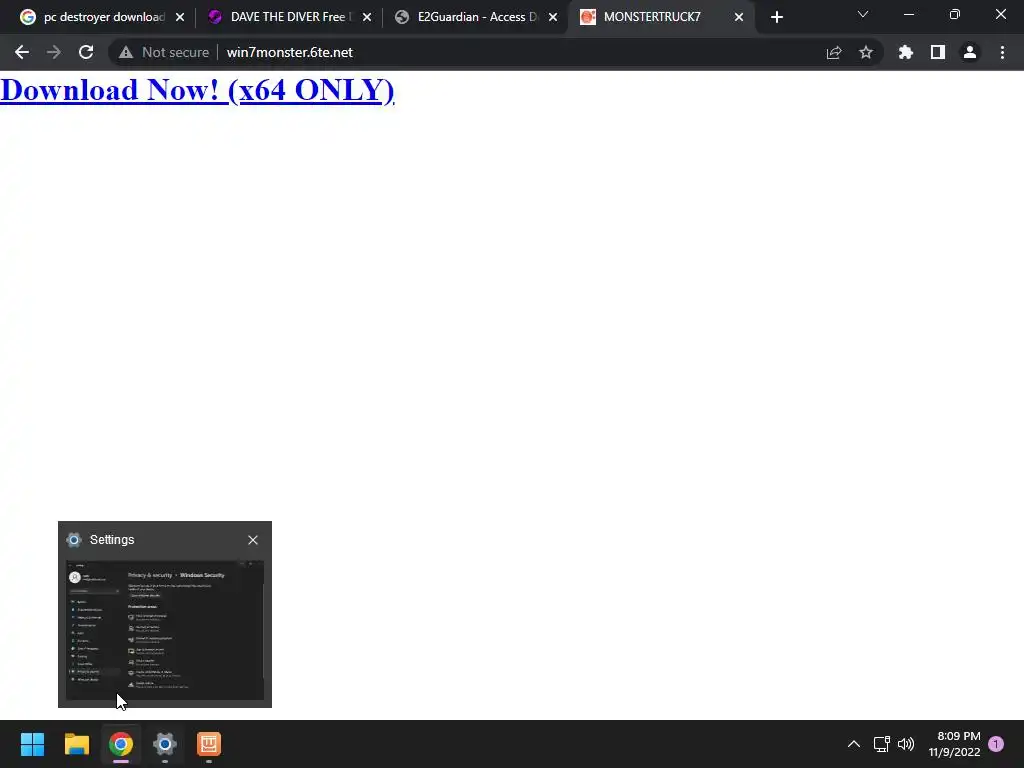Close the pc destroyer download tab
The width and height of the screenshot is (1024, 768).
pos(180,18)
